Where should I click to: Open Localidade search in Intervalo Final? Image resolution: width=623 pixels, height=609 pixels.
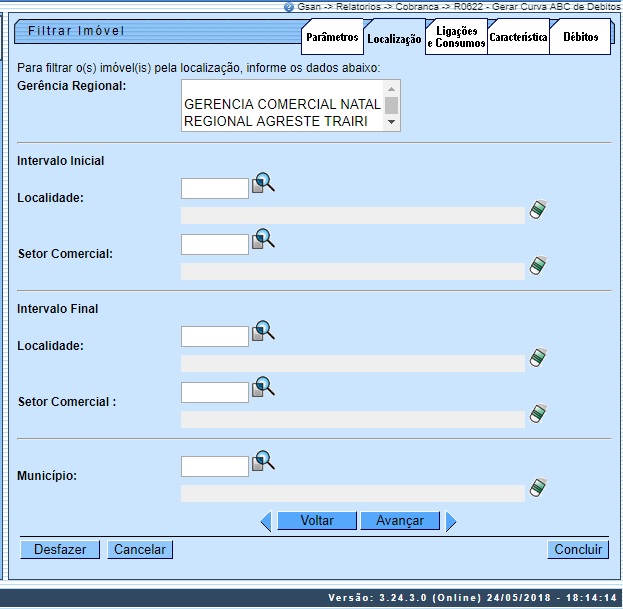click(x=263, y=331)
